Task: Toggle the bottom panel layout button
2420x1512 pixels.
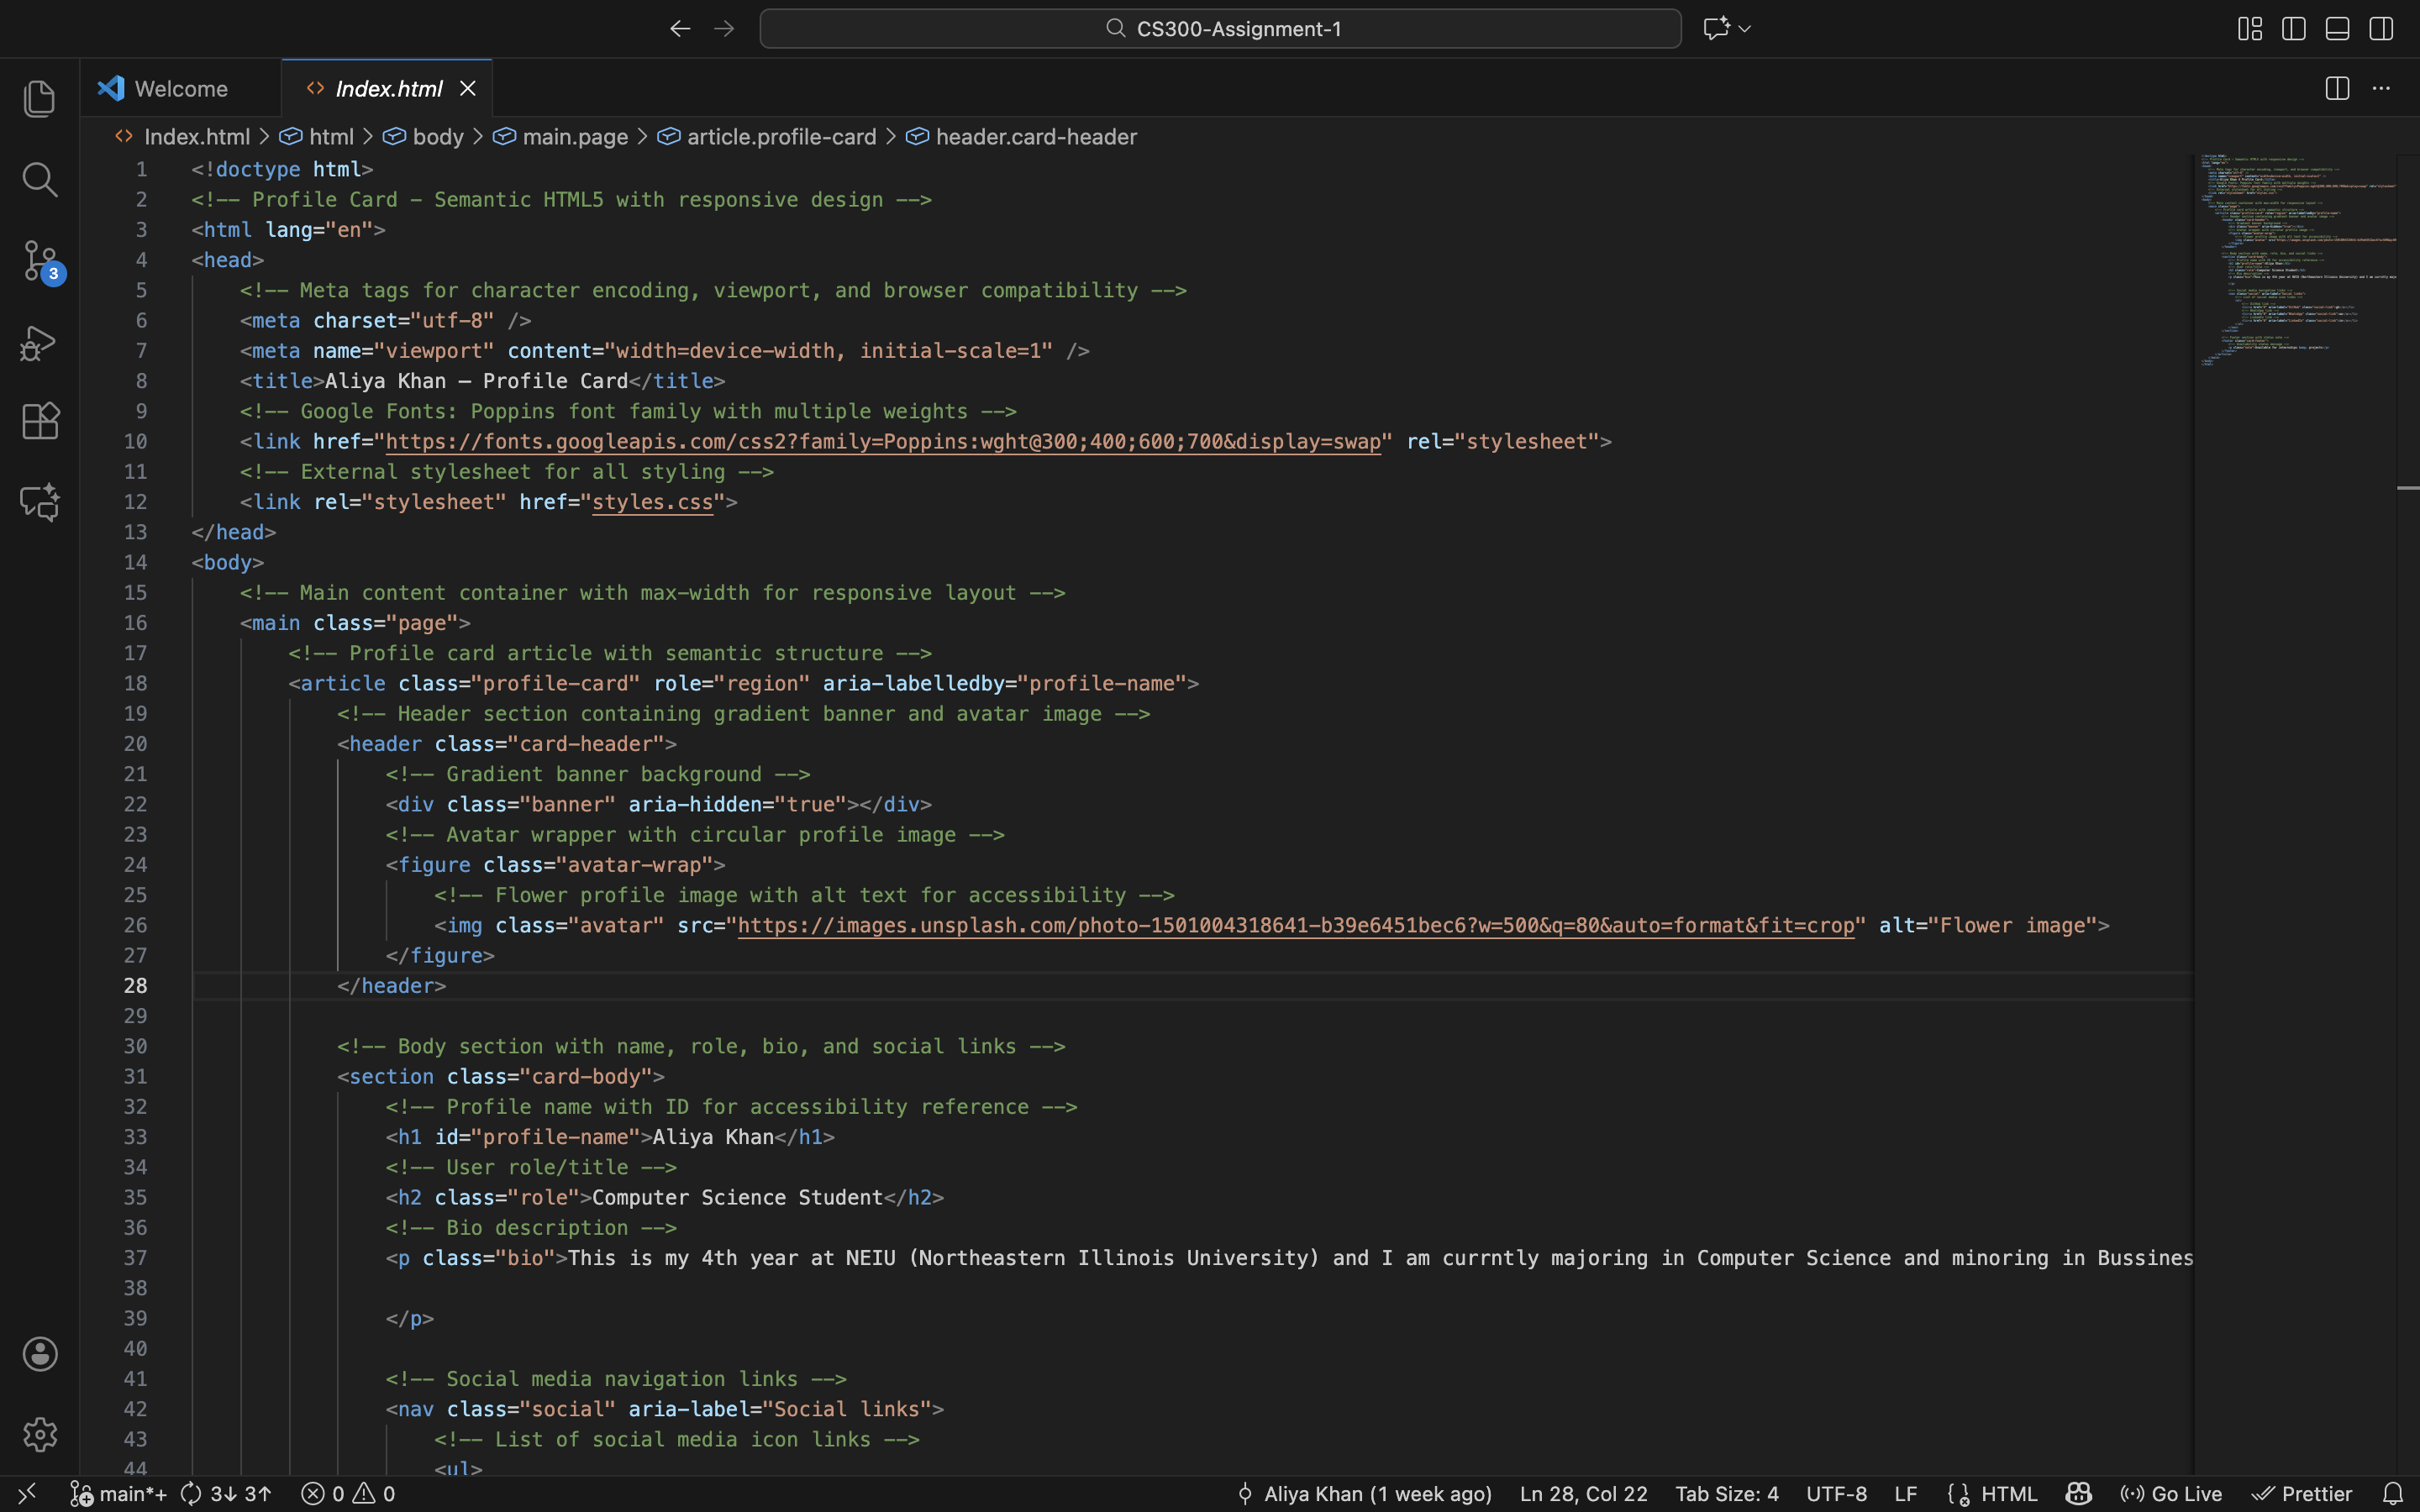Action: tap(2337, 29)
